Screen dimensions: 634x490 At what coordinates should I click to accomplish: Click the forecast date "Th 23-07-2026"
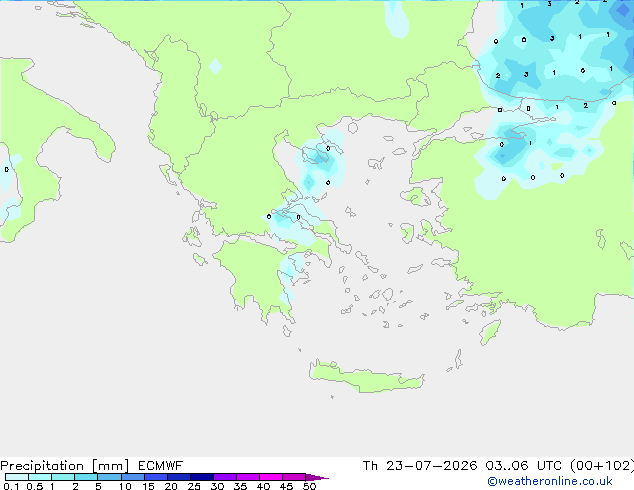tap(420, 466)
